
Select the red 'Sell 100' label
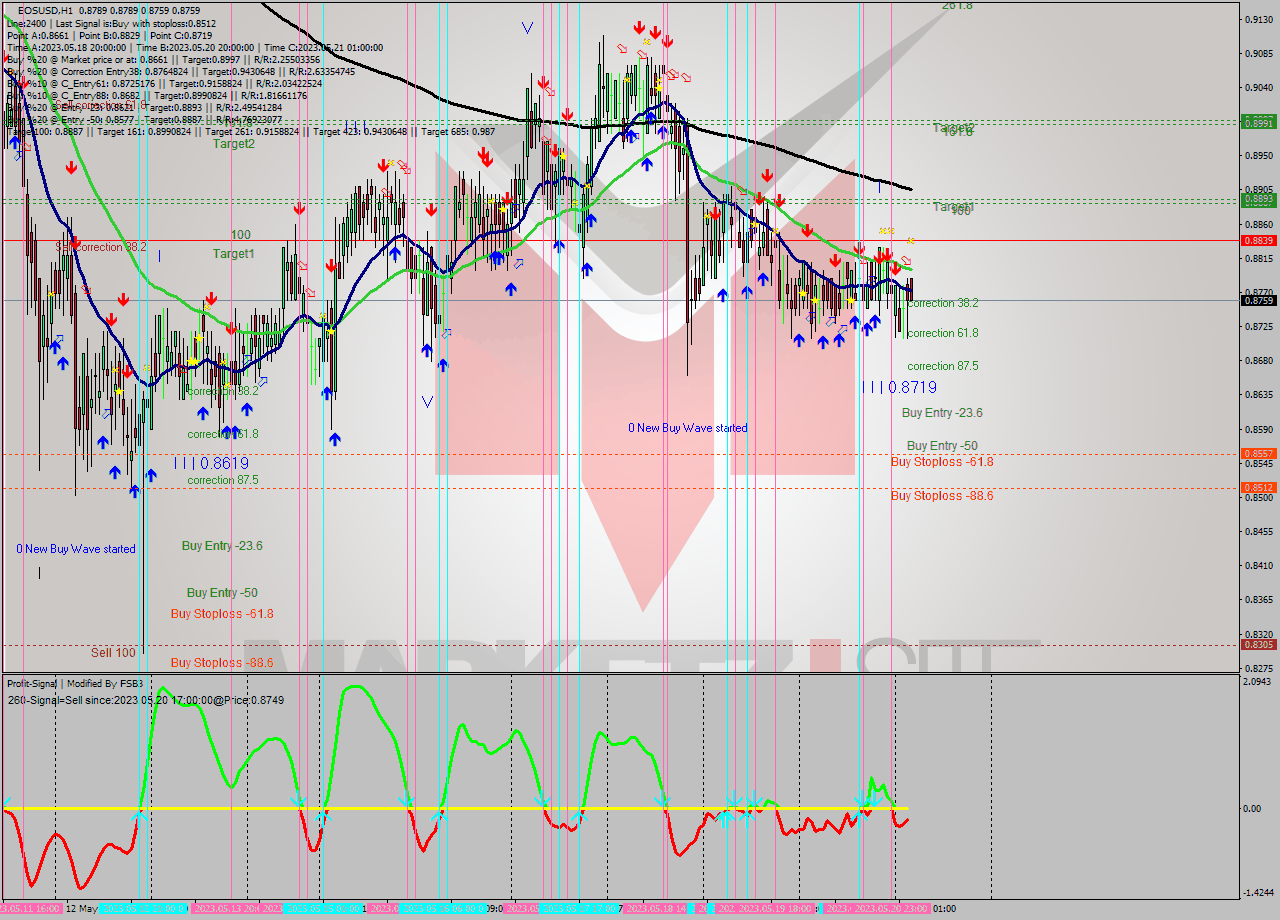(x=113, y=653)
